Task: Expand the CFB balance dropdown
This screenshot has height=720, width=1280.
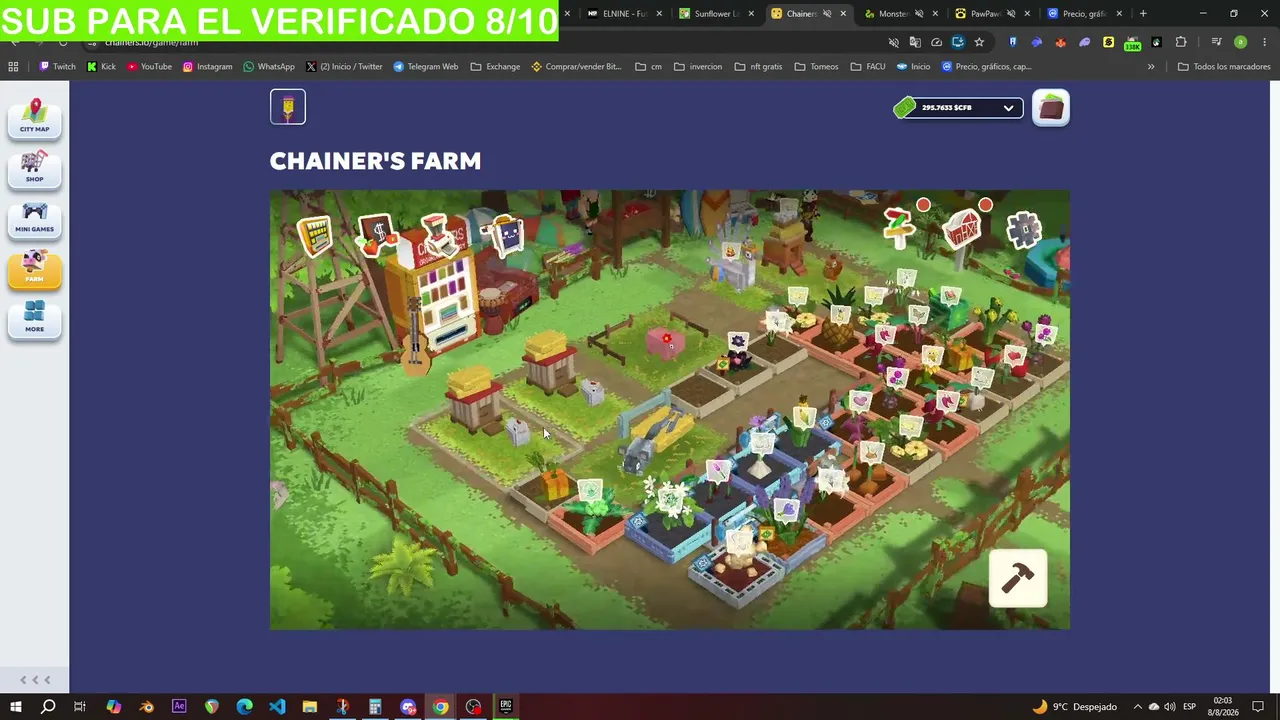Action: 1008,108
